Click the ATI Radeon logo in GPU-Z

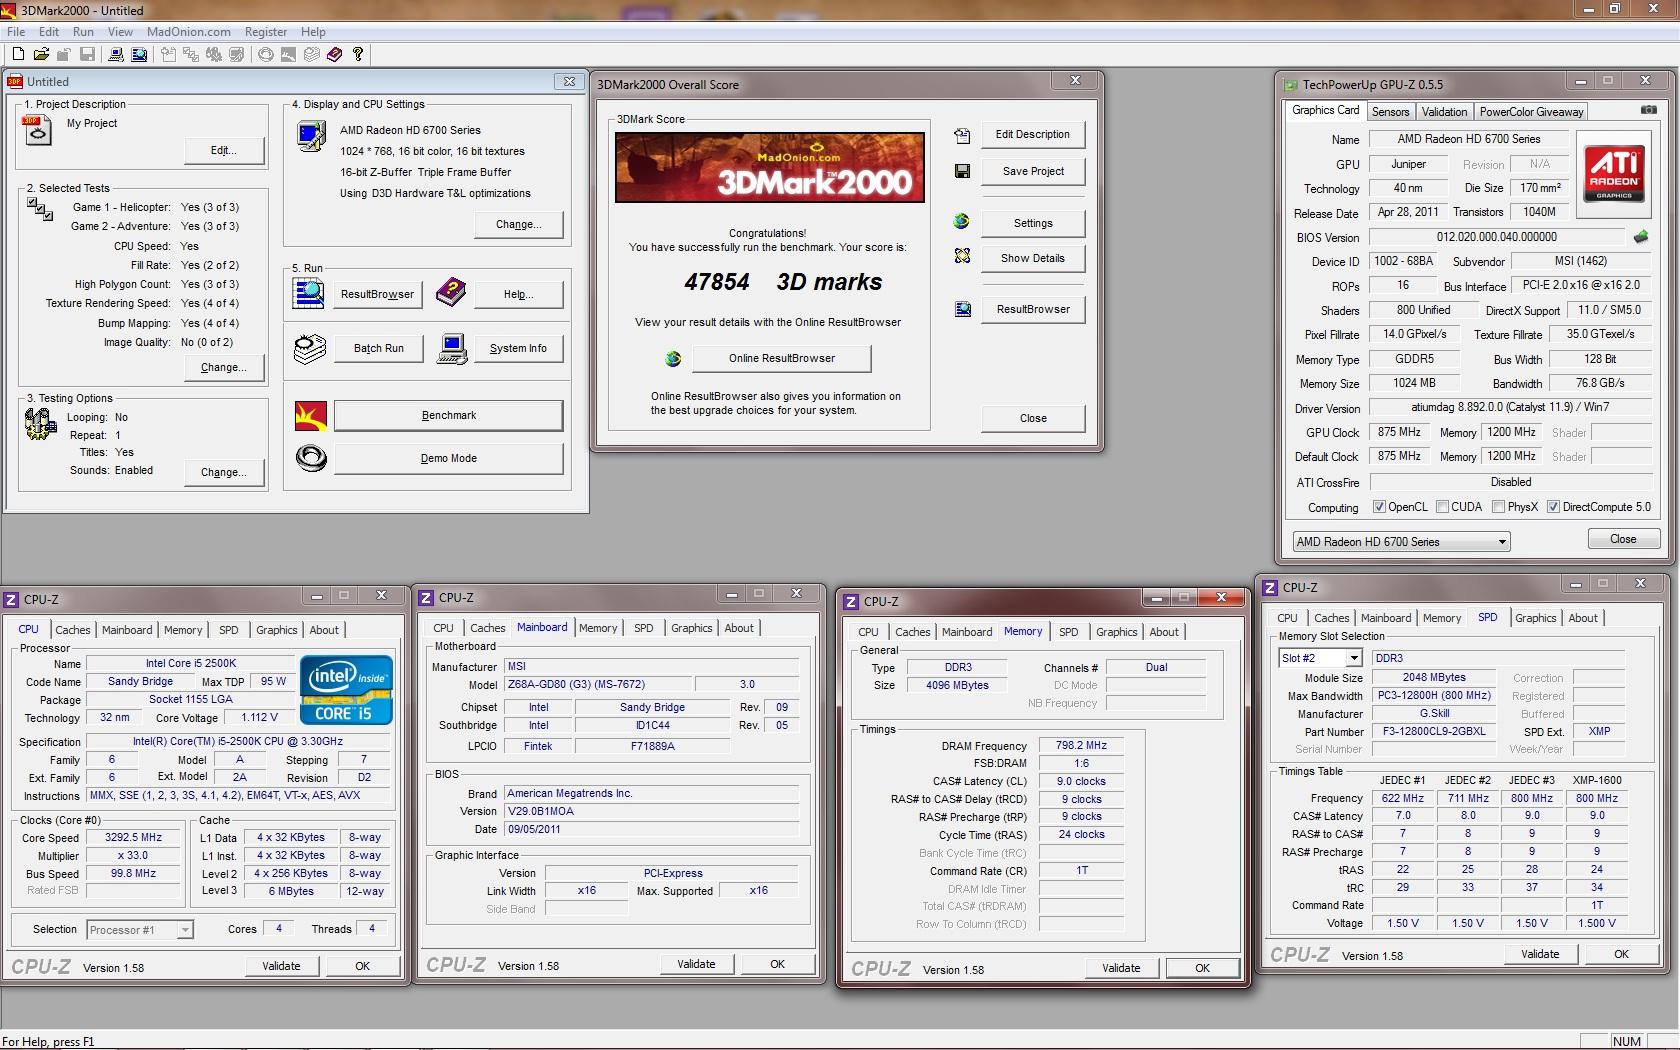tap(1614, 176)
